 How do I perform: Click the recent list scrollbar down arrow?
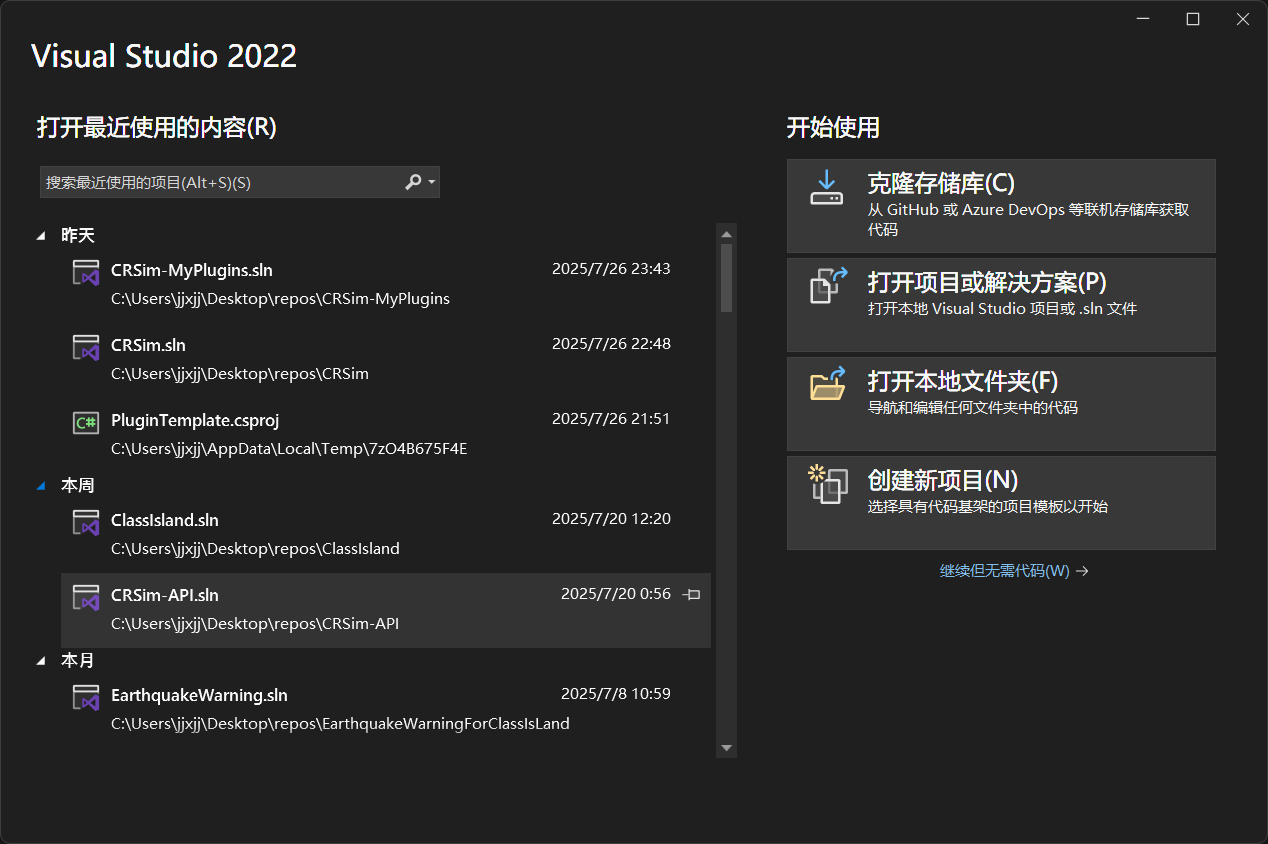[727, 748]
